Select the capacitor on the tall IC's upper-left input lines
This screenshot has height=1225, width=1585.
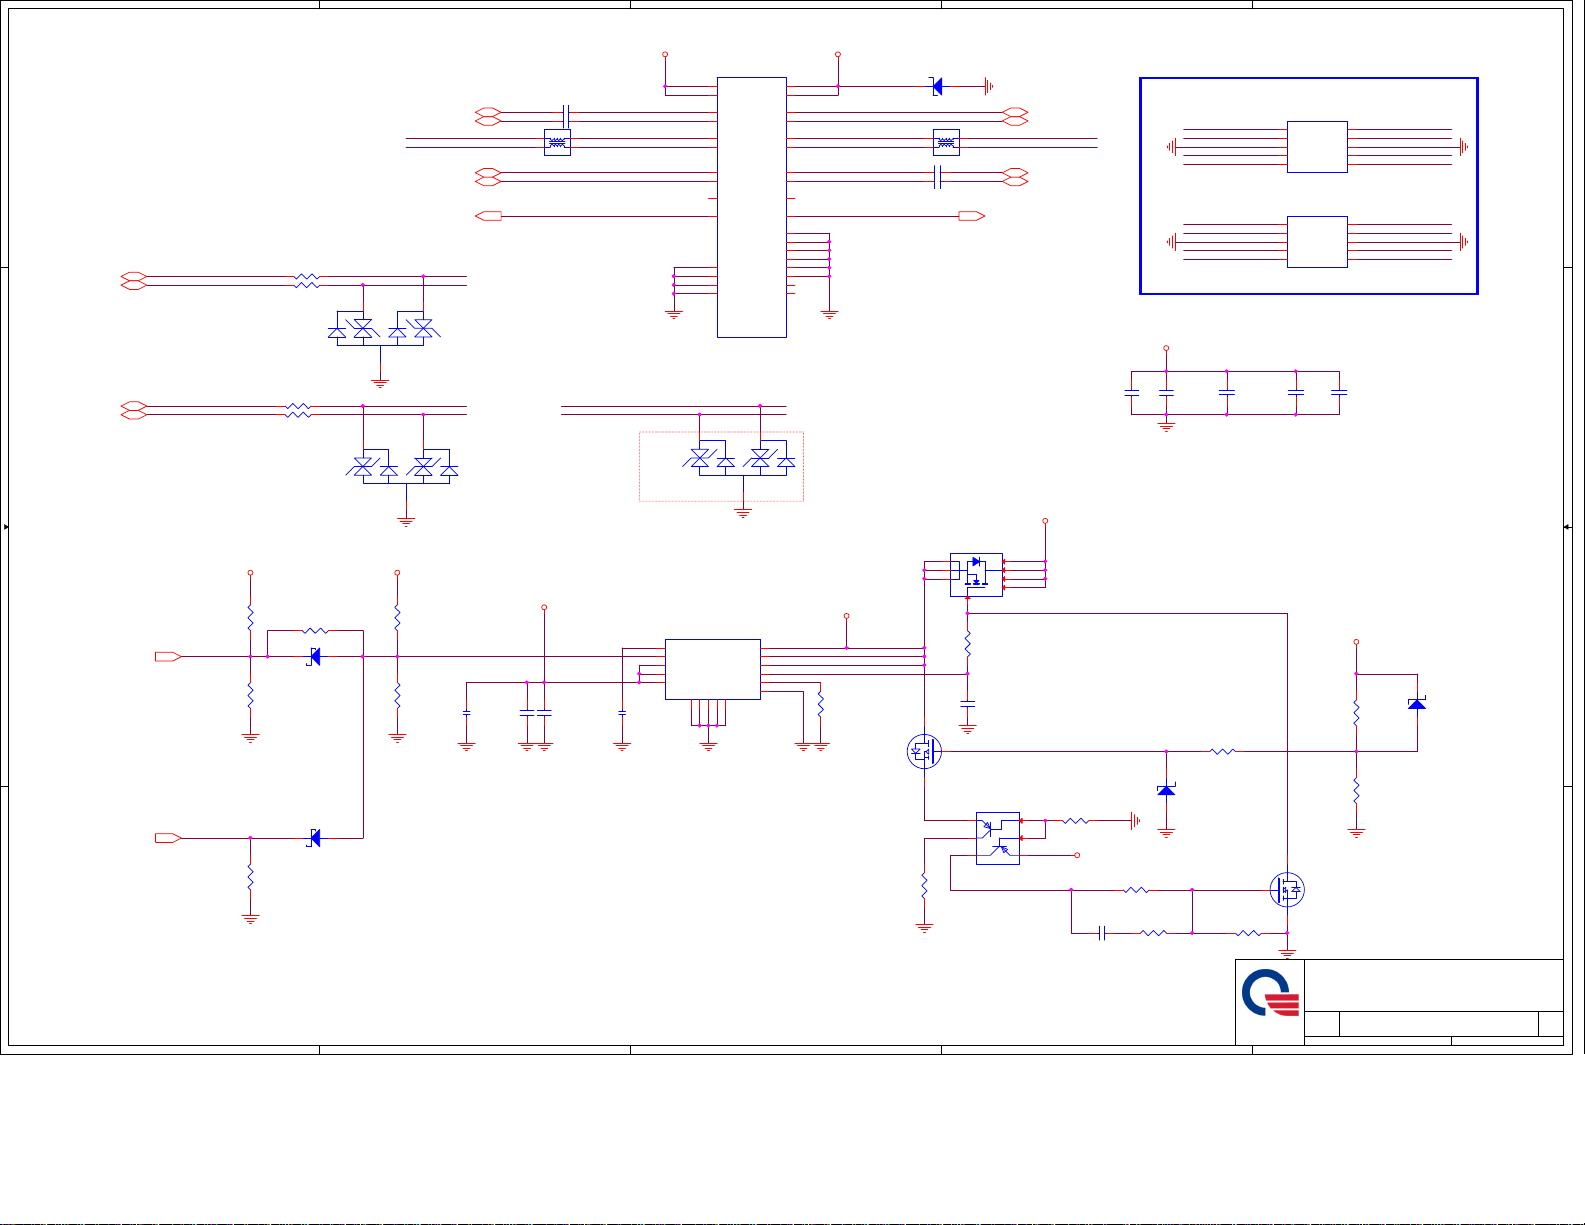tap(566, 116)
